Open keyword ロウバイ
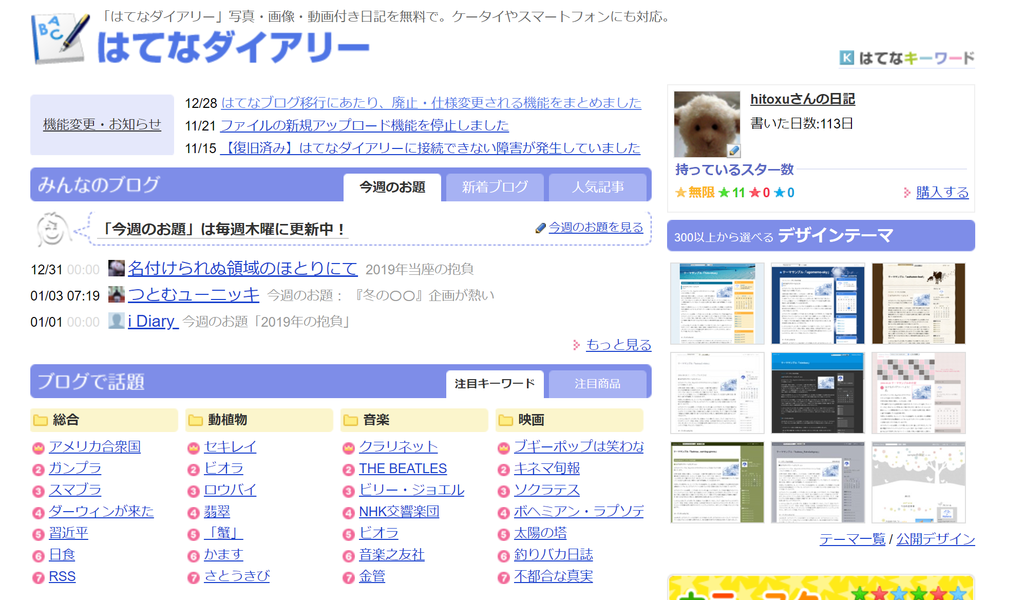 pos(230,490)
